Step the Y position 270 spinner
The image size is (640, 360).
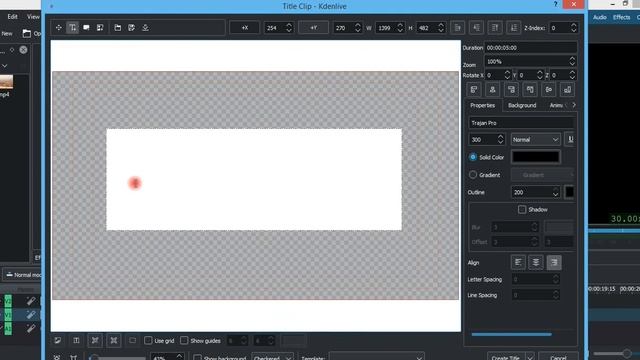[x=358, y=28]
